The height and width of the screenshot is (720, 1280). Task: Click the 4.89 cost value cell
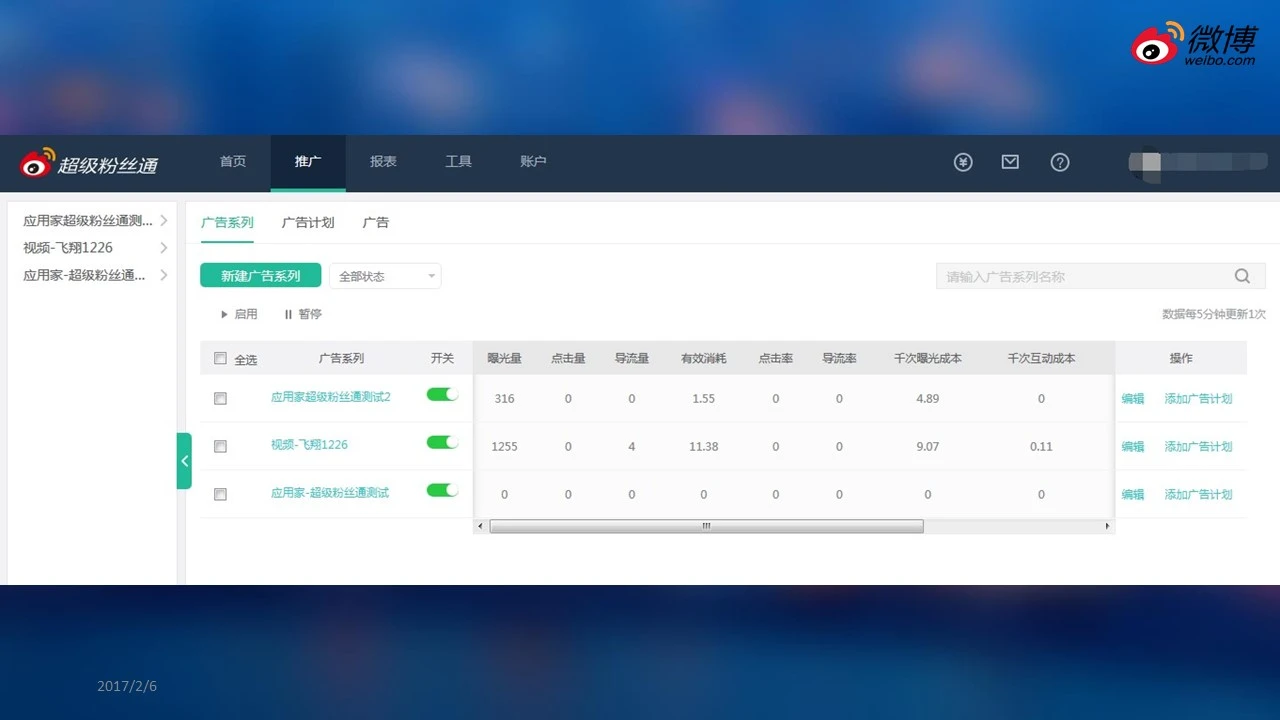click(x=928, y=398)
